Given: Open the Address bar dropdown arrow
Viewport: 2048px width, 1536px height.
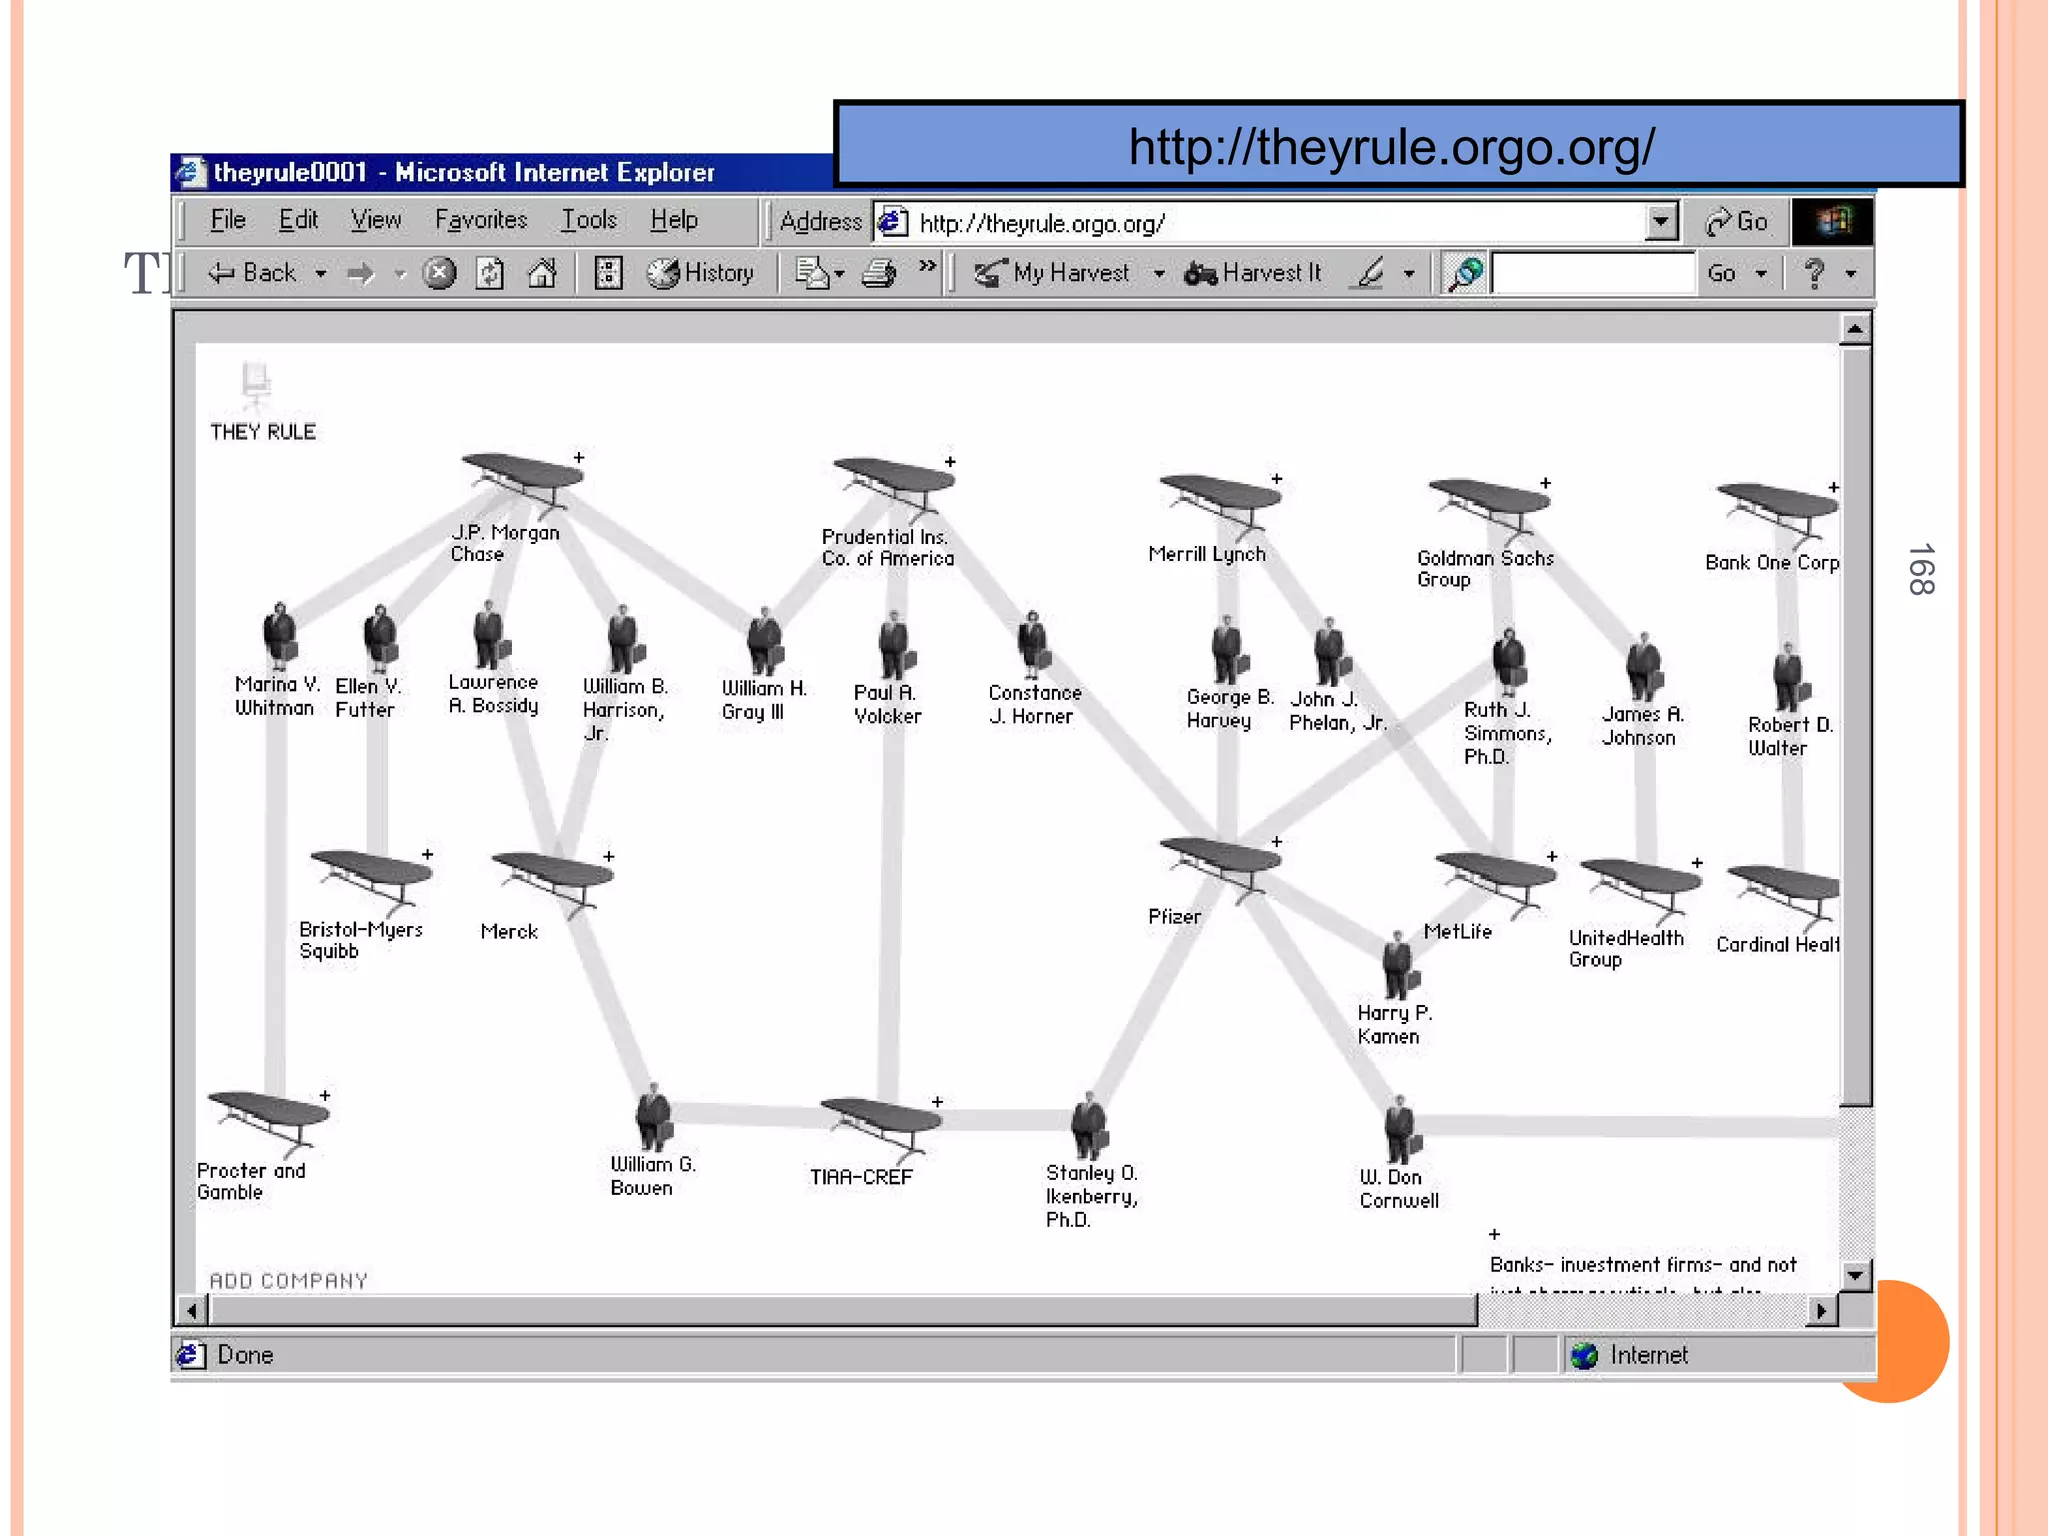Looking at the screenshot, I should (1661, 222).
